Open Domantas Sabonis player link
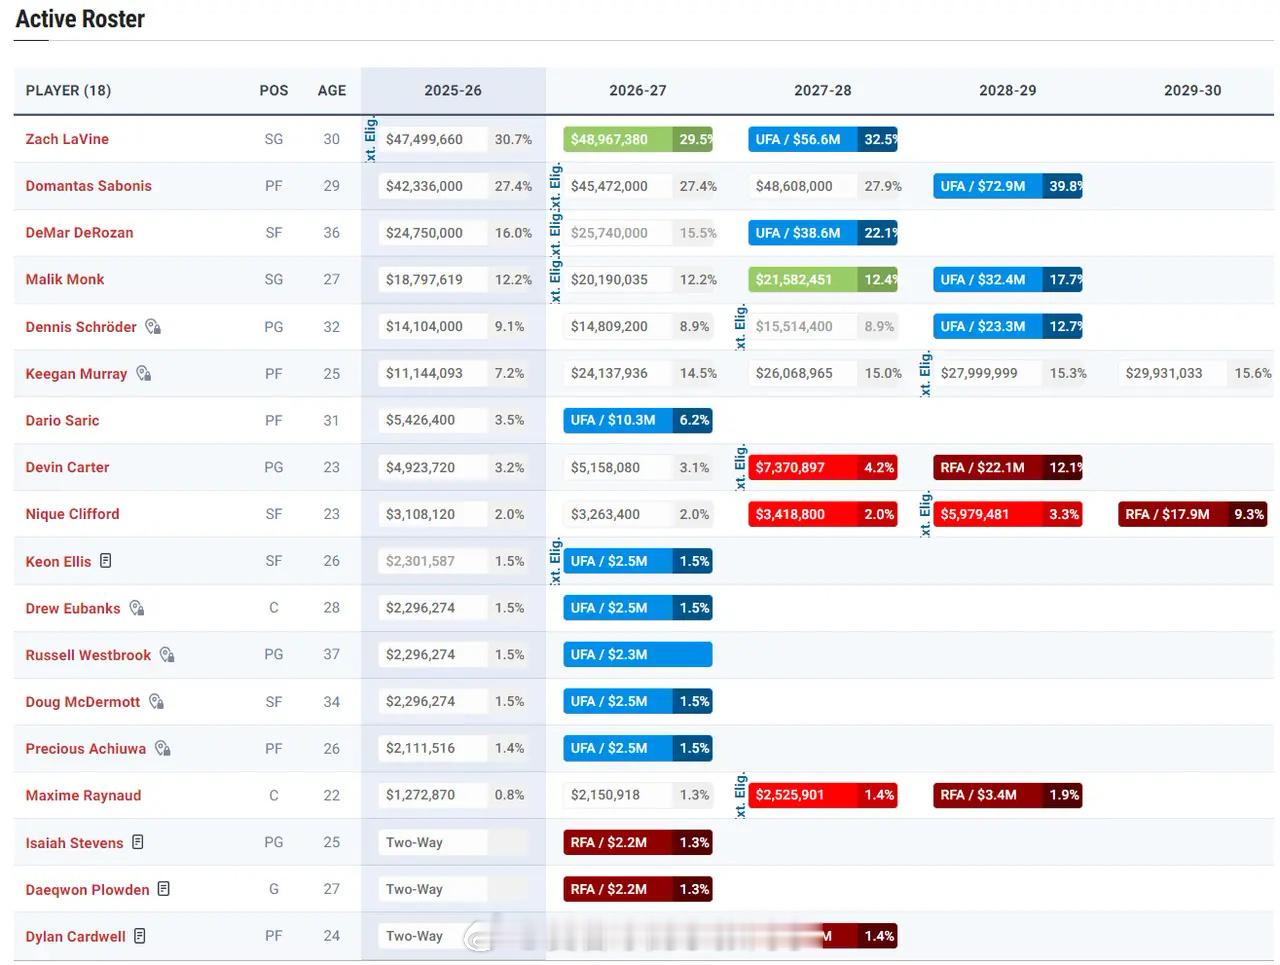 (x=89, y=186)
